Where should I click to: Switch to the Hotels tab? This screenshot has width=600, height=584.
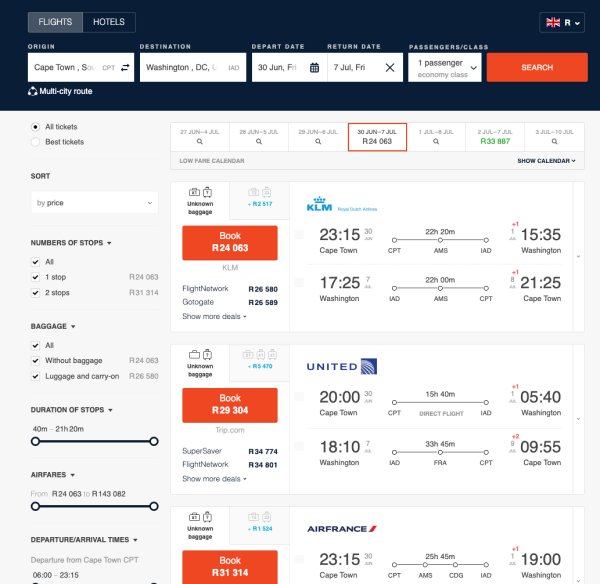pyautogui.click(x=109, y=22)
